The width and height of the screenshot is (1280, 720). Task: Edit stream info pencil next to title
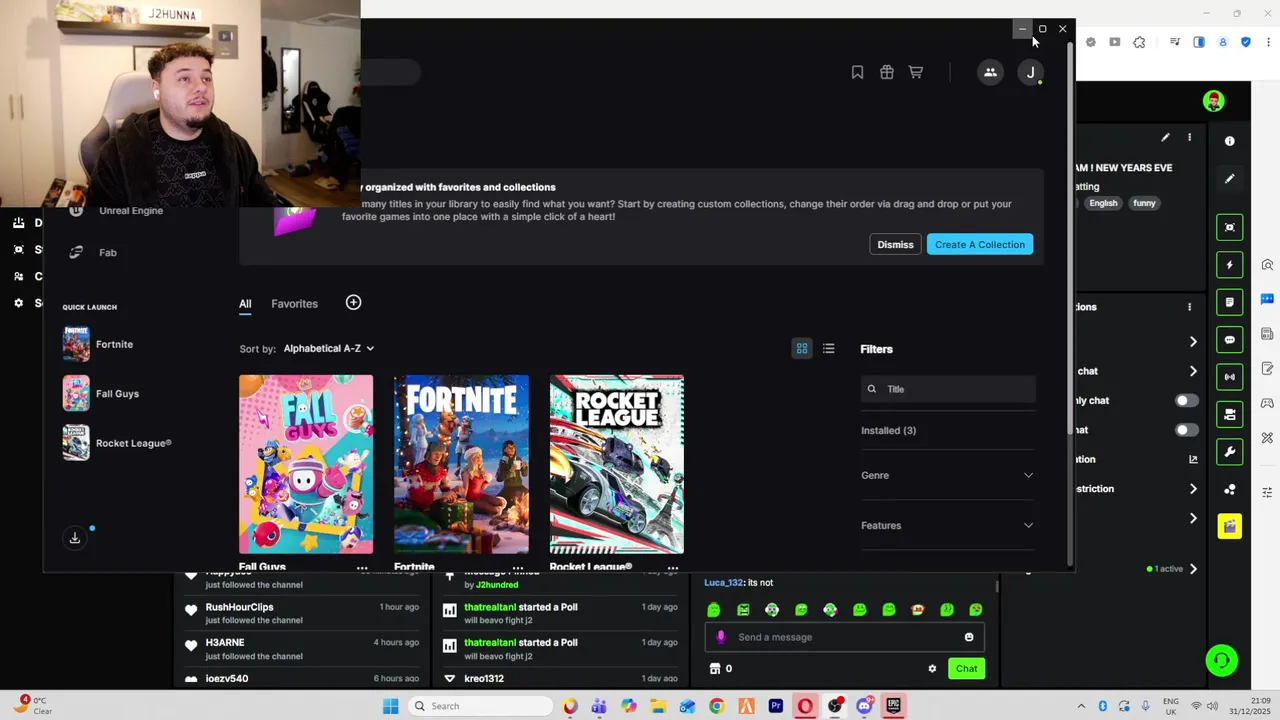[x=1165, y=138]
